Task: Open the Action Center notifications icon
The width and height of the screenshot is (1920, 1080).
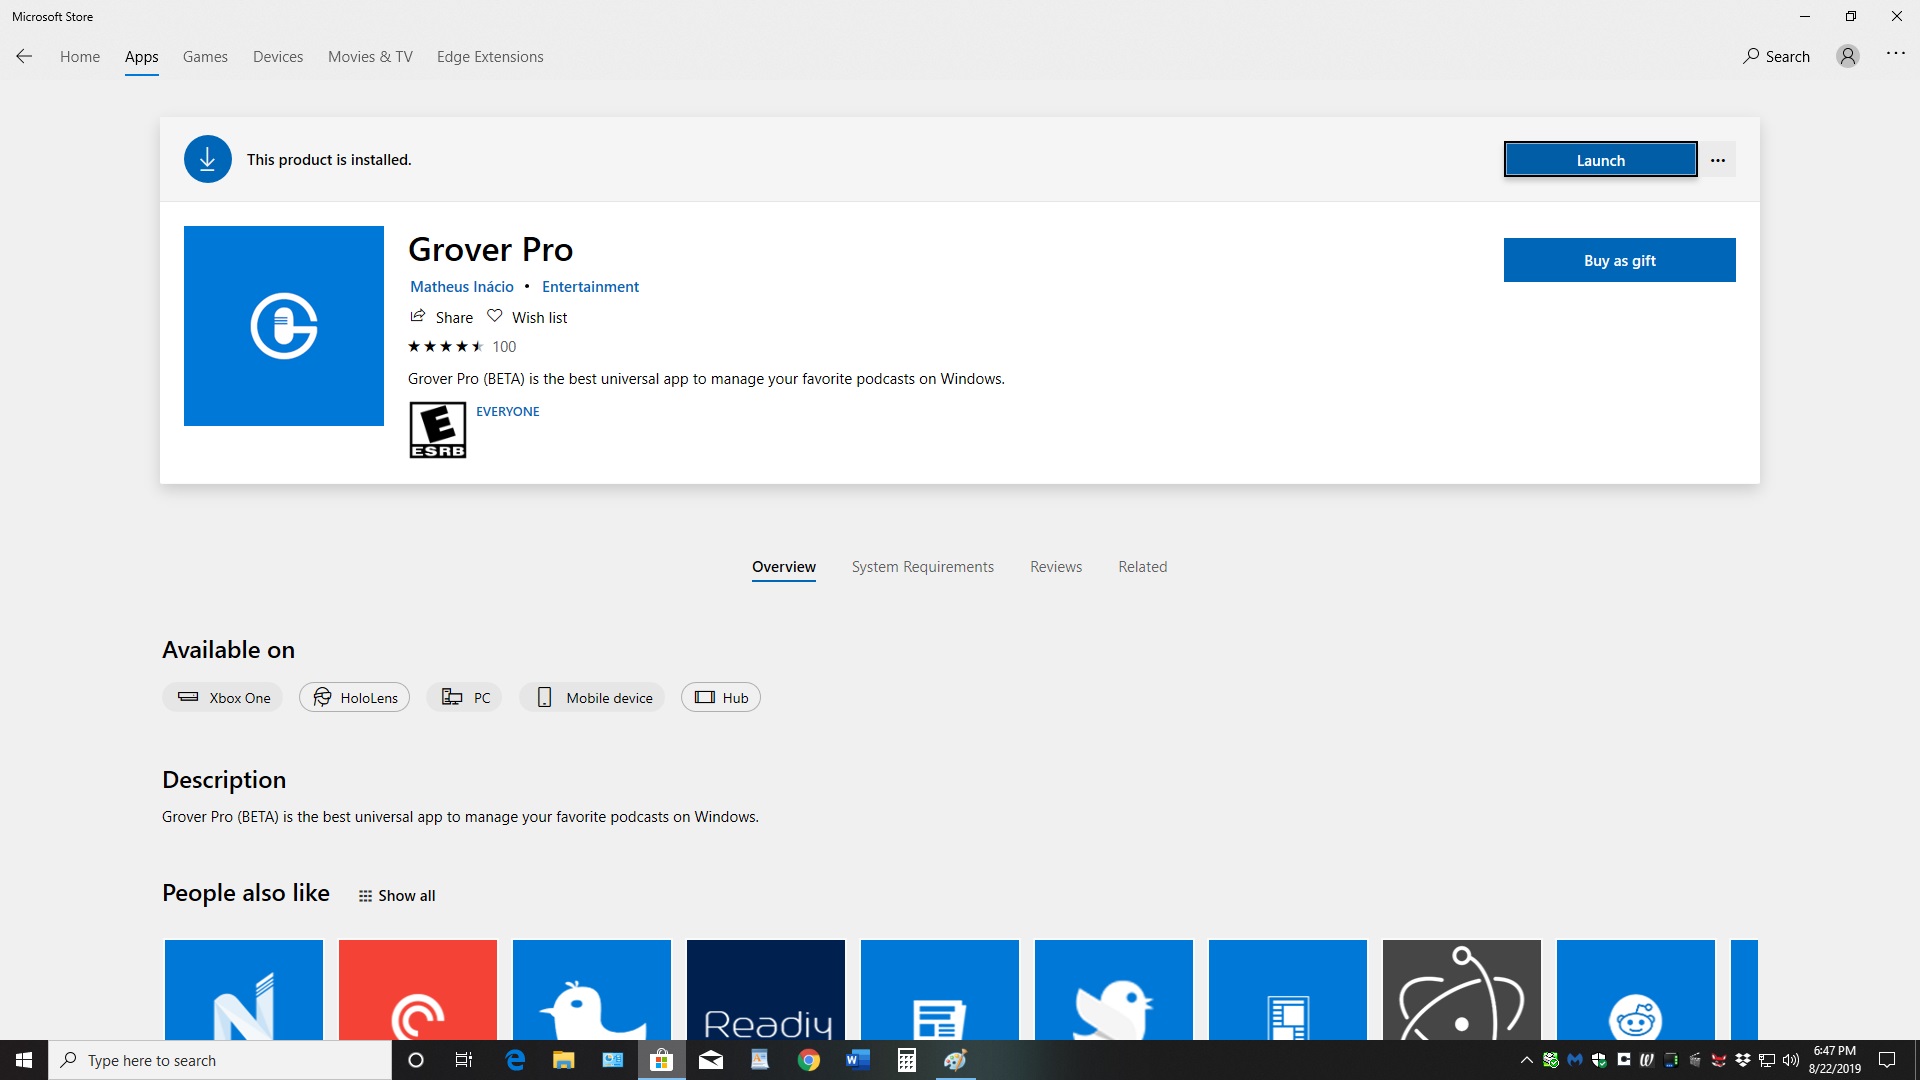Action: pyautogui.click(x=1887, y=1060)
